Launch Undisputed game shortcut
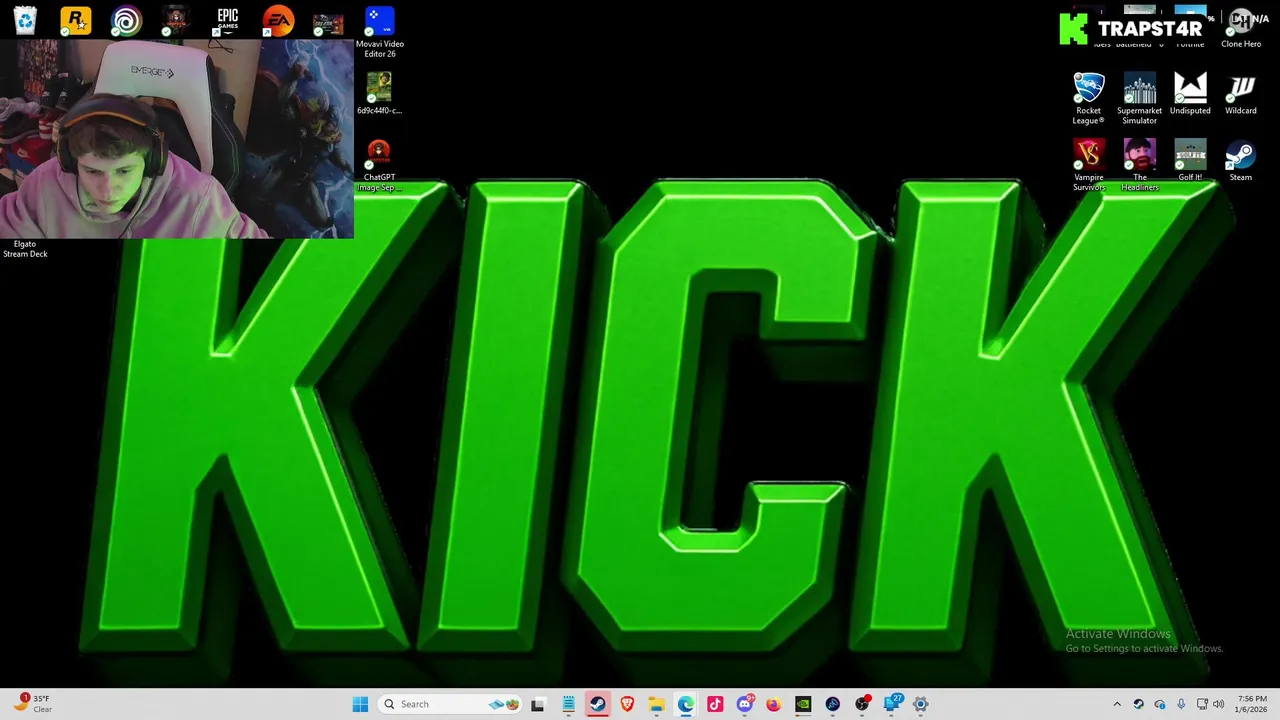This screenshot has width=1280, height=720. tap(1190, 93)
